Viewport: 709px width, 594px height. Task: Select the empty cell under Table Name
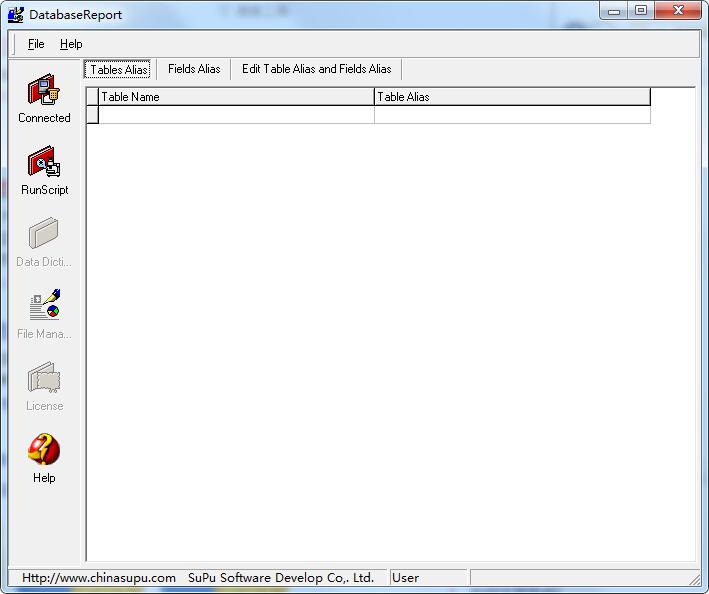click(236, 115)
